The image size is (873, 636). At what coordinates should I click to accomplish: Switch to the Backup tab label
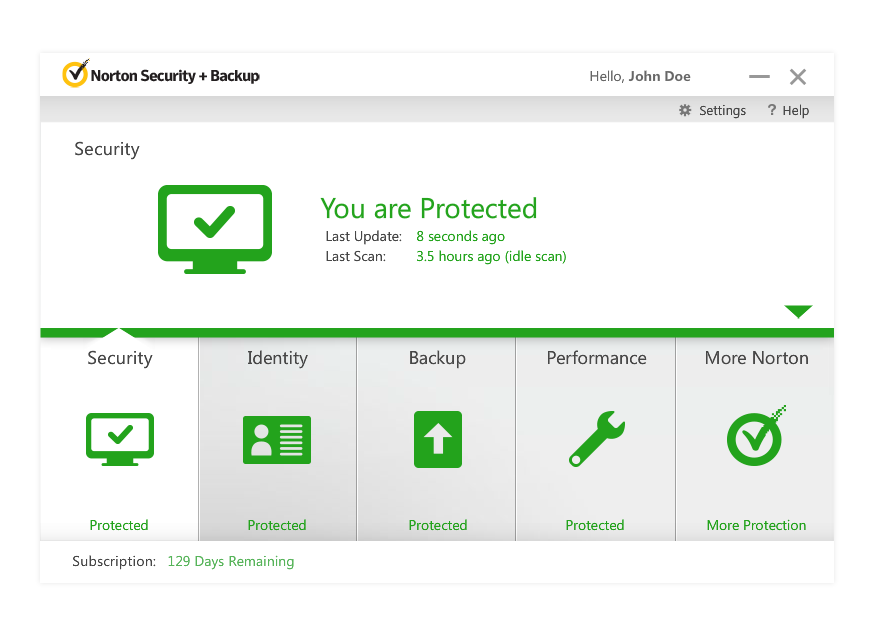coord(437,358)
